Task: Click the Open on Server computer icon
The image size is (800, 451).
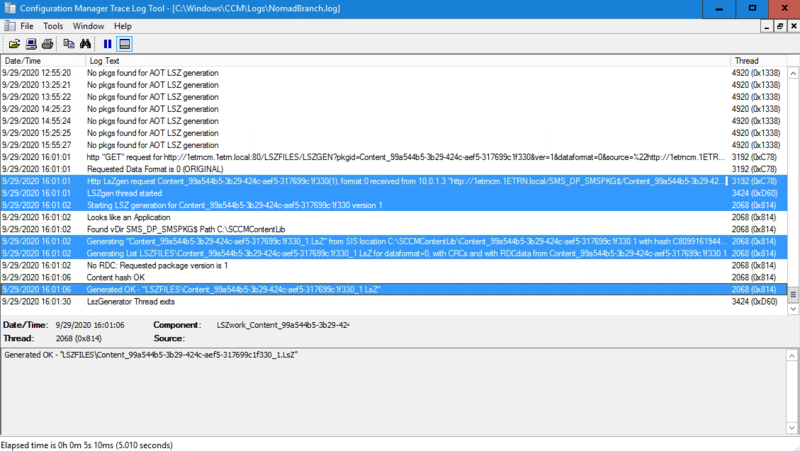Action: tap(31, 44)
